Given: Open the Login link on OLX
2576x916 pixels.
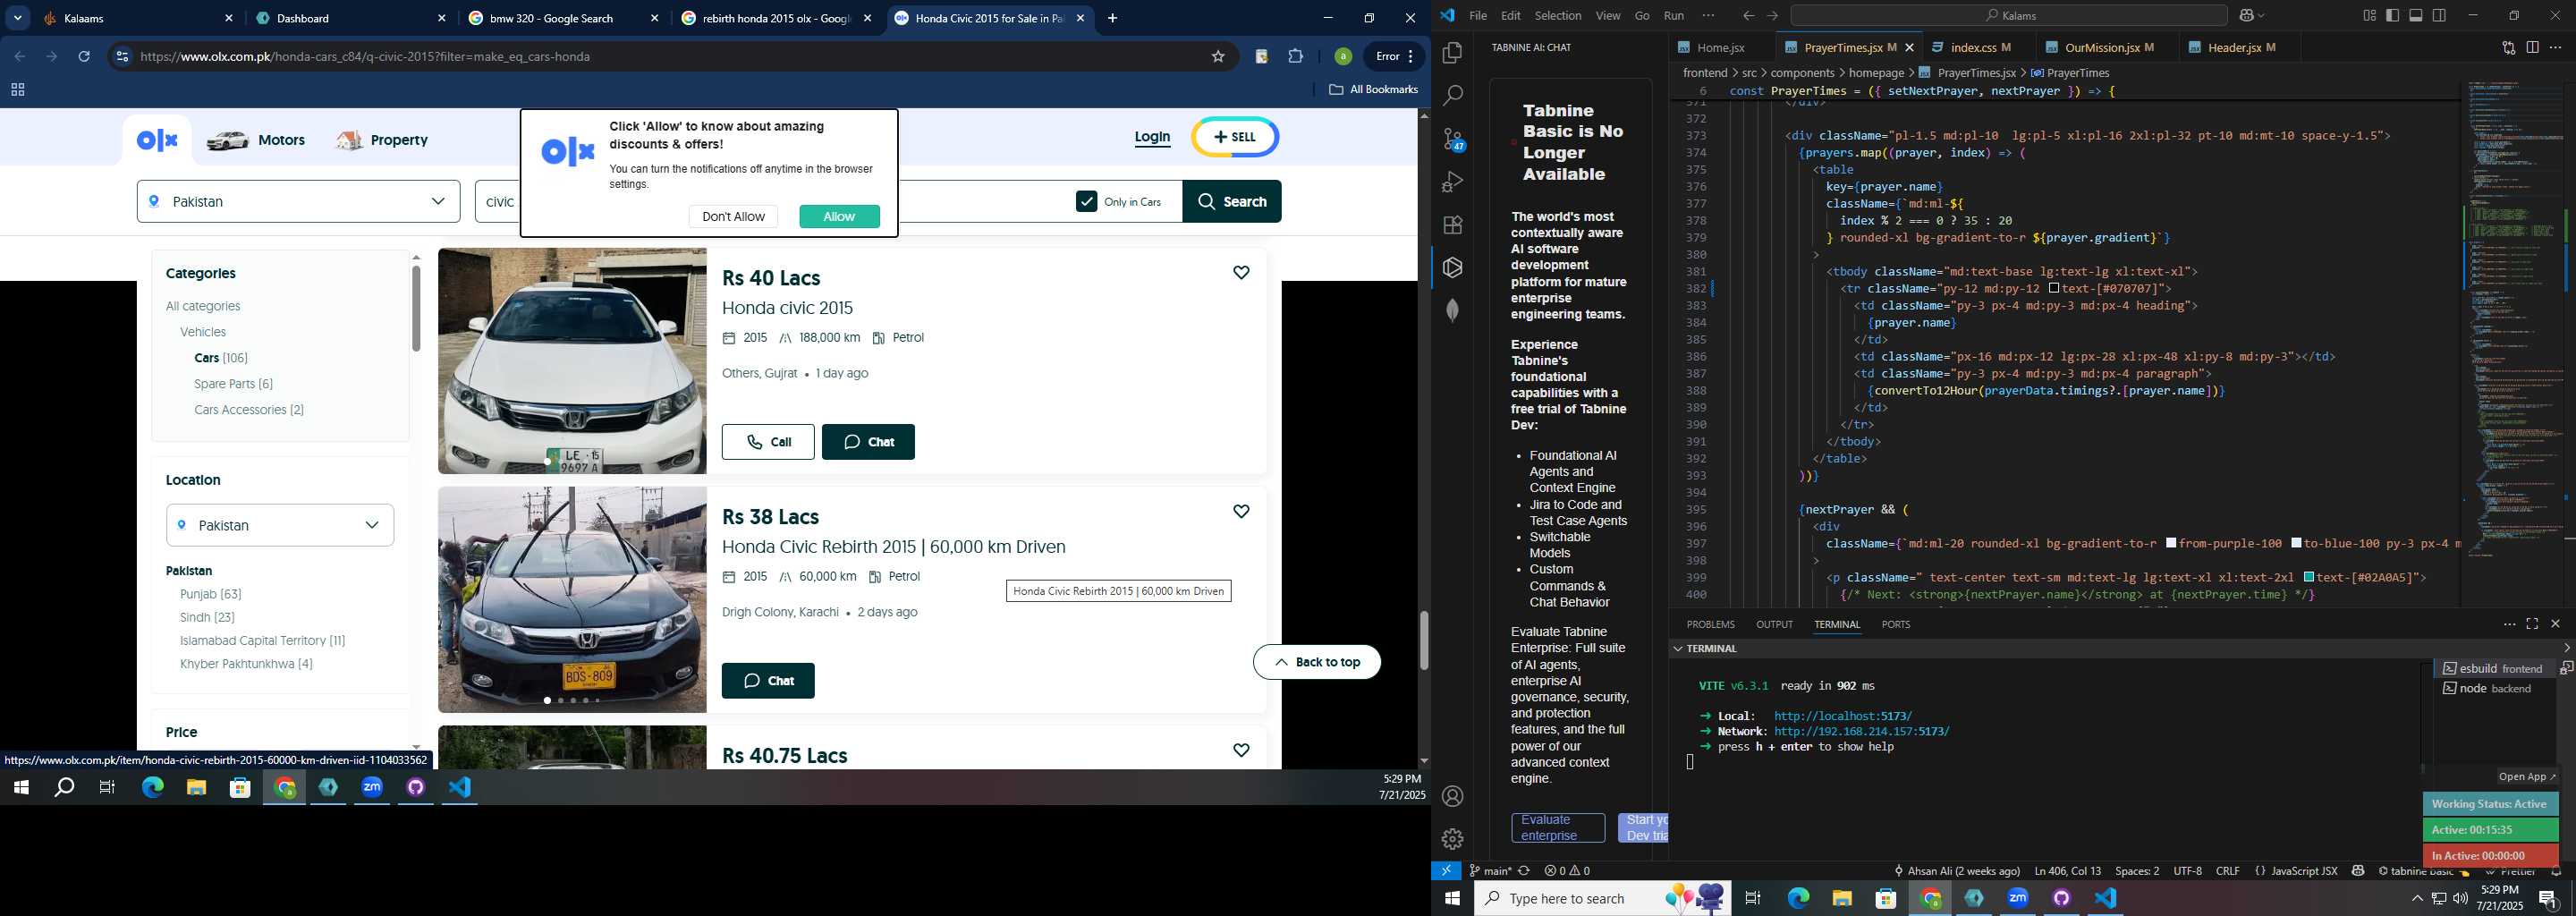Looking at the screenshot, I should pyautogui.click(x=1152, y=137).
